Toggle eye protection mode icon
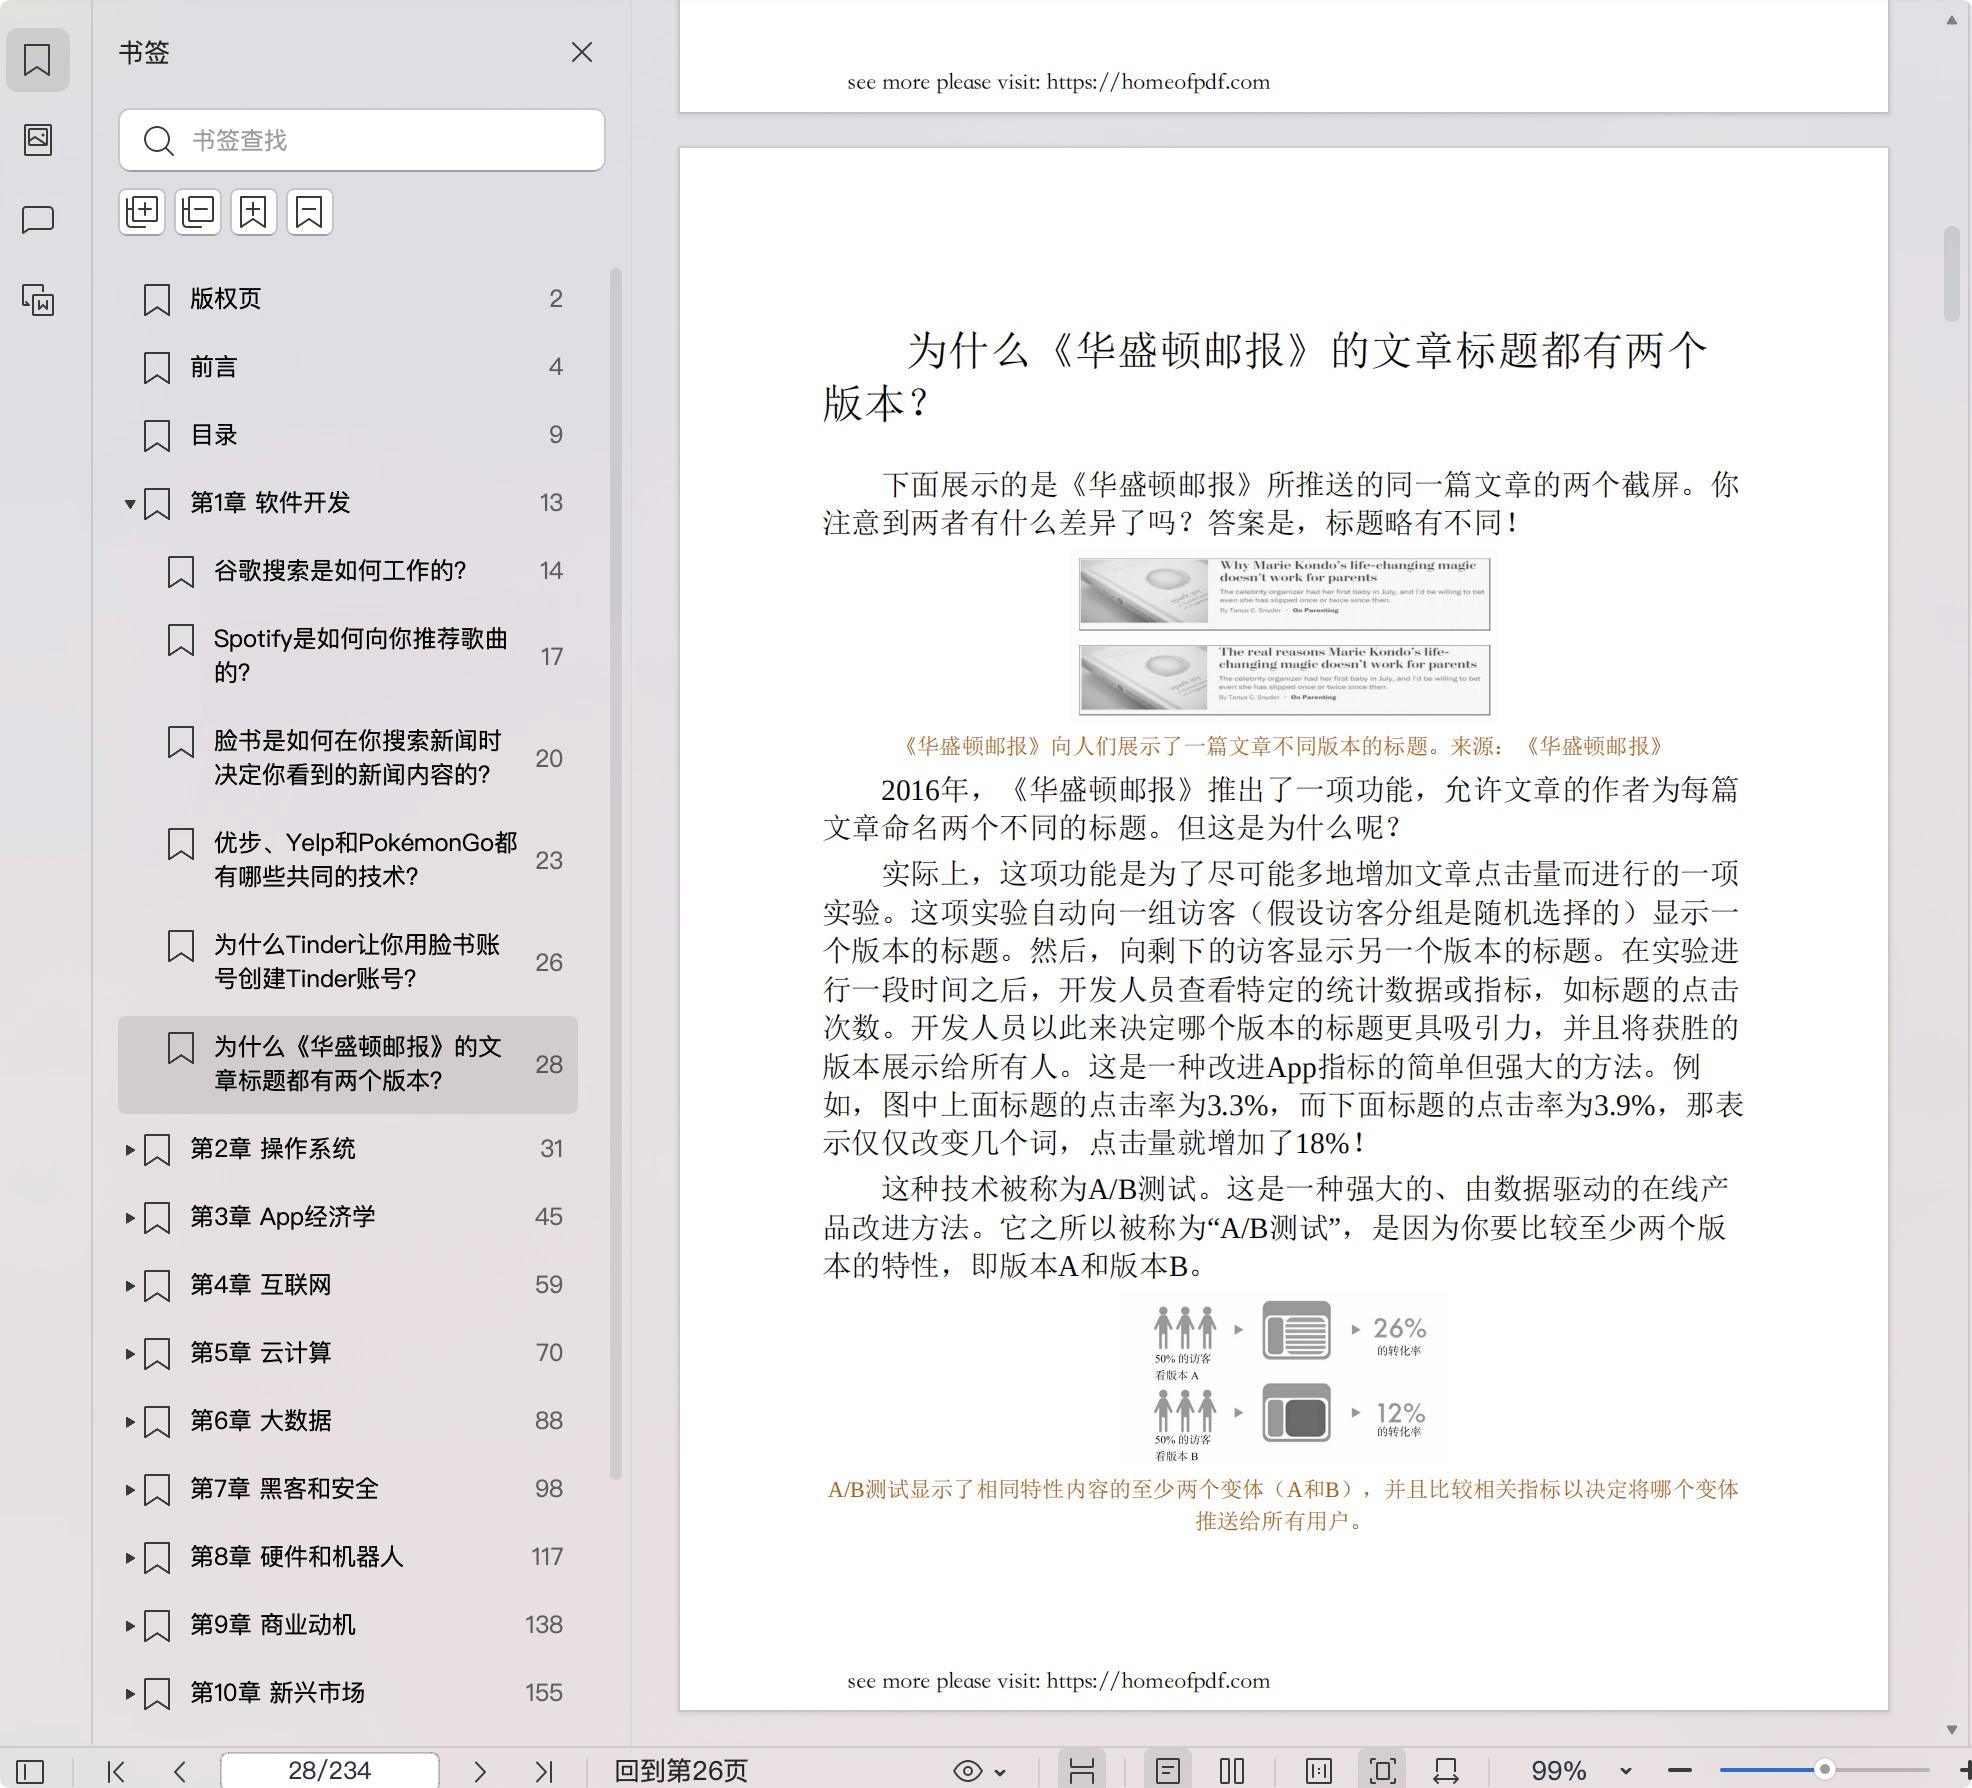This screenshot has width=1972, height=1788. click(x=967, y=1771)
